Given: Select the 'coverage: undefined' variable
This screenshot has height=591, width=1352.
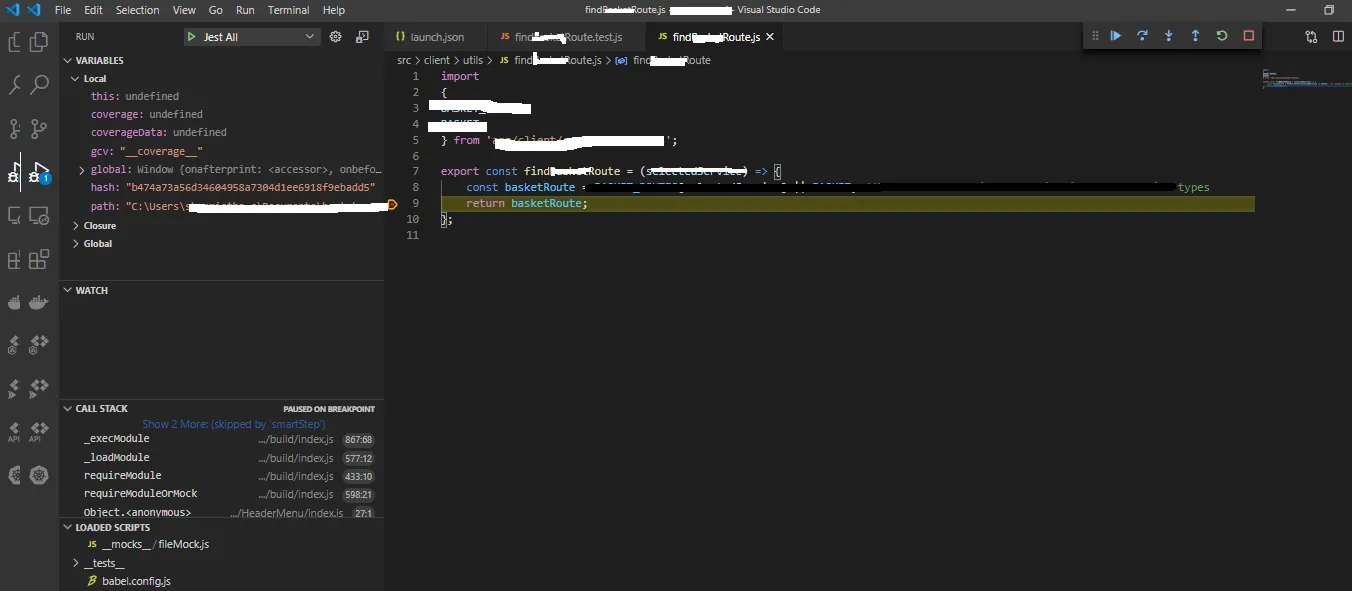Looking at the screenshot, I should click(x=222, y=114).
